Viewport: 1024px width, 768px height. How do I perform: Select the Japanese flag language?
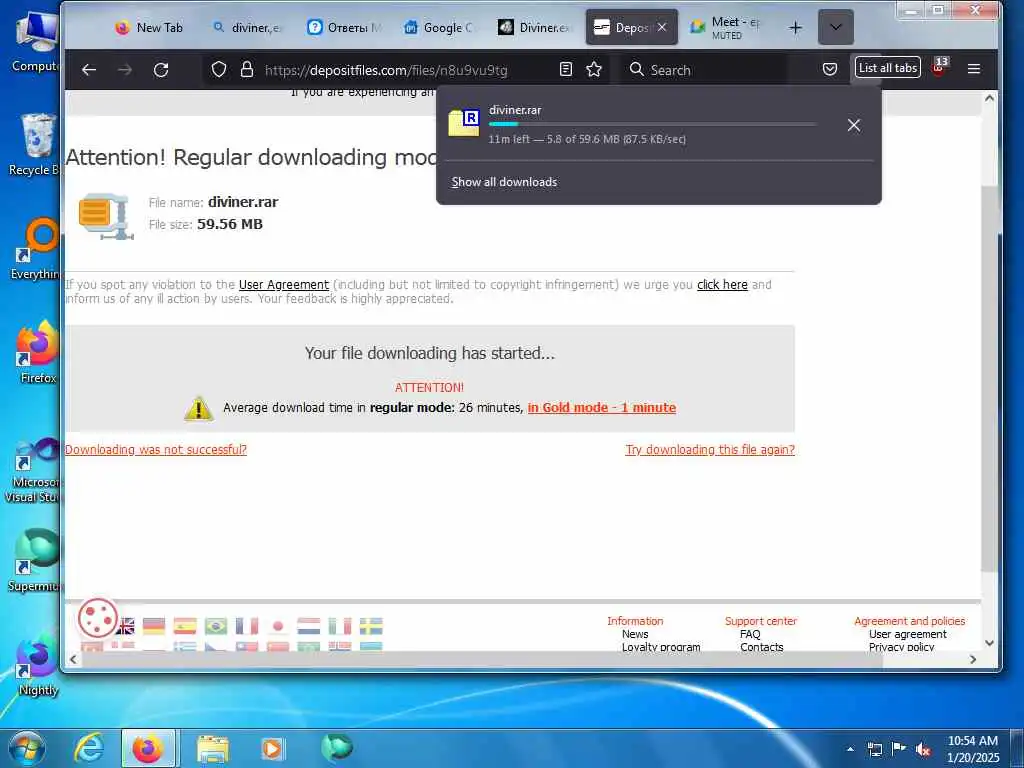tap(278, 626)
